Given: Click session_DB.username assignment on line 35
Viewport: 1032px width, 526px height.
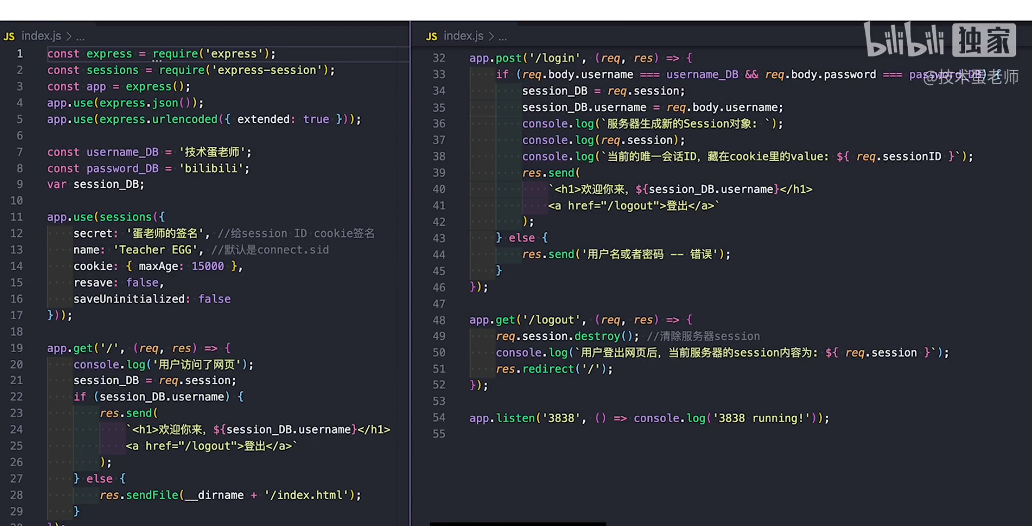Looking at the screenshot, I should click(653, 107).
